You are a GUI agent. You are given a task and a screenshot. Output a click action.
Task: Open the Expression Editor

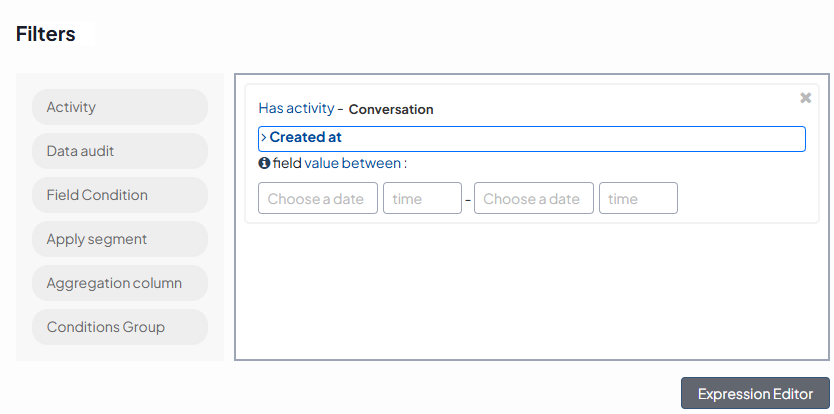pos(755,393)
